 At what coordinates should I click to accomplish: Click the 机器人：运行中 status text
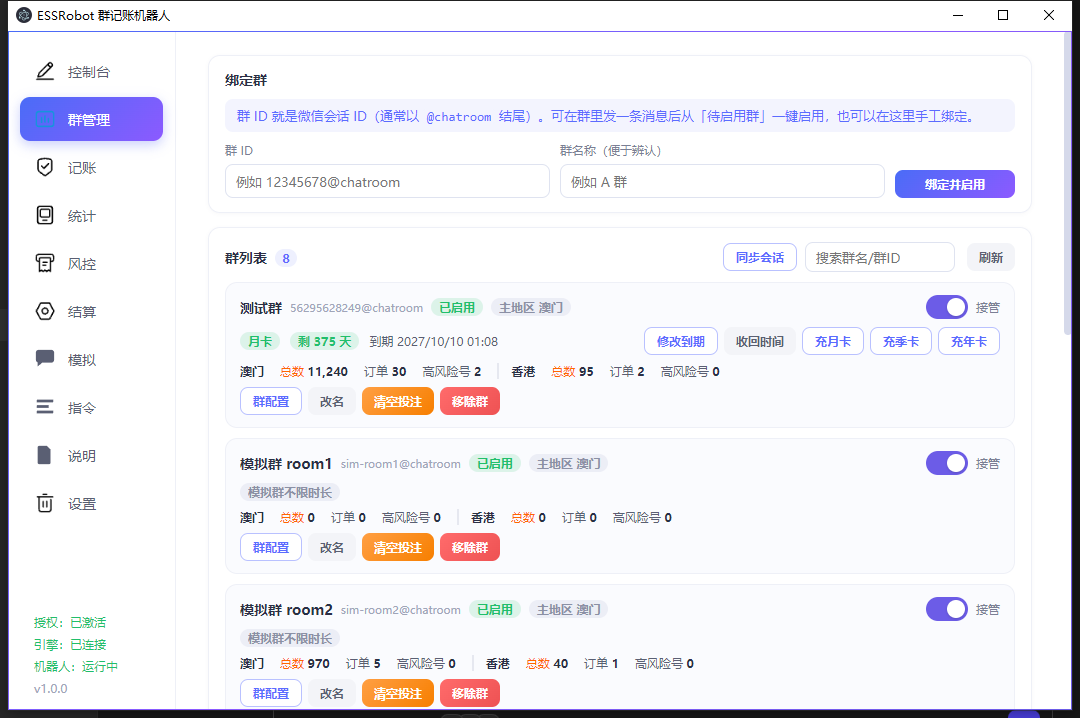click(76, 666)
